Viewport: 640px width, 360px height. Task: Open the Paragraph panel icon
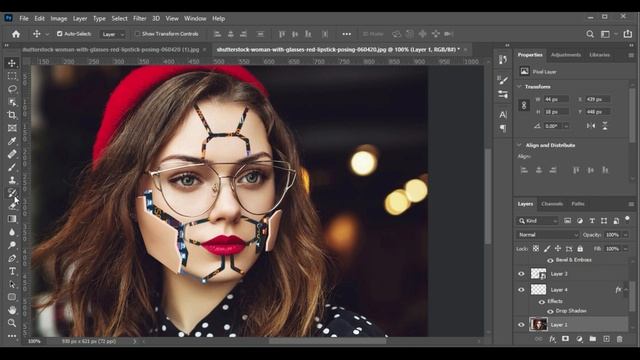click(x=503, y=128)
